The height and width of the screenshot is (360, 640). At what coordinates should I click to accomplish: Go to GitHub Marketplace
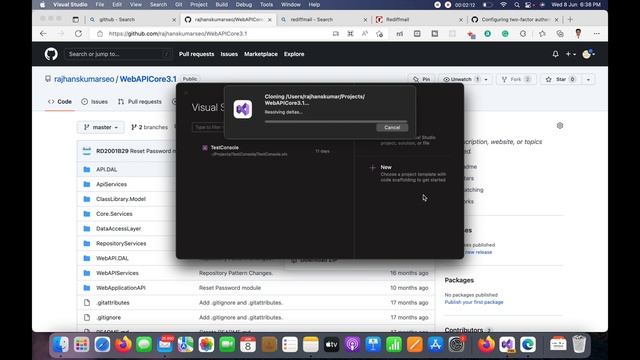(x=261, y=54)
